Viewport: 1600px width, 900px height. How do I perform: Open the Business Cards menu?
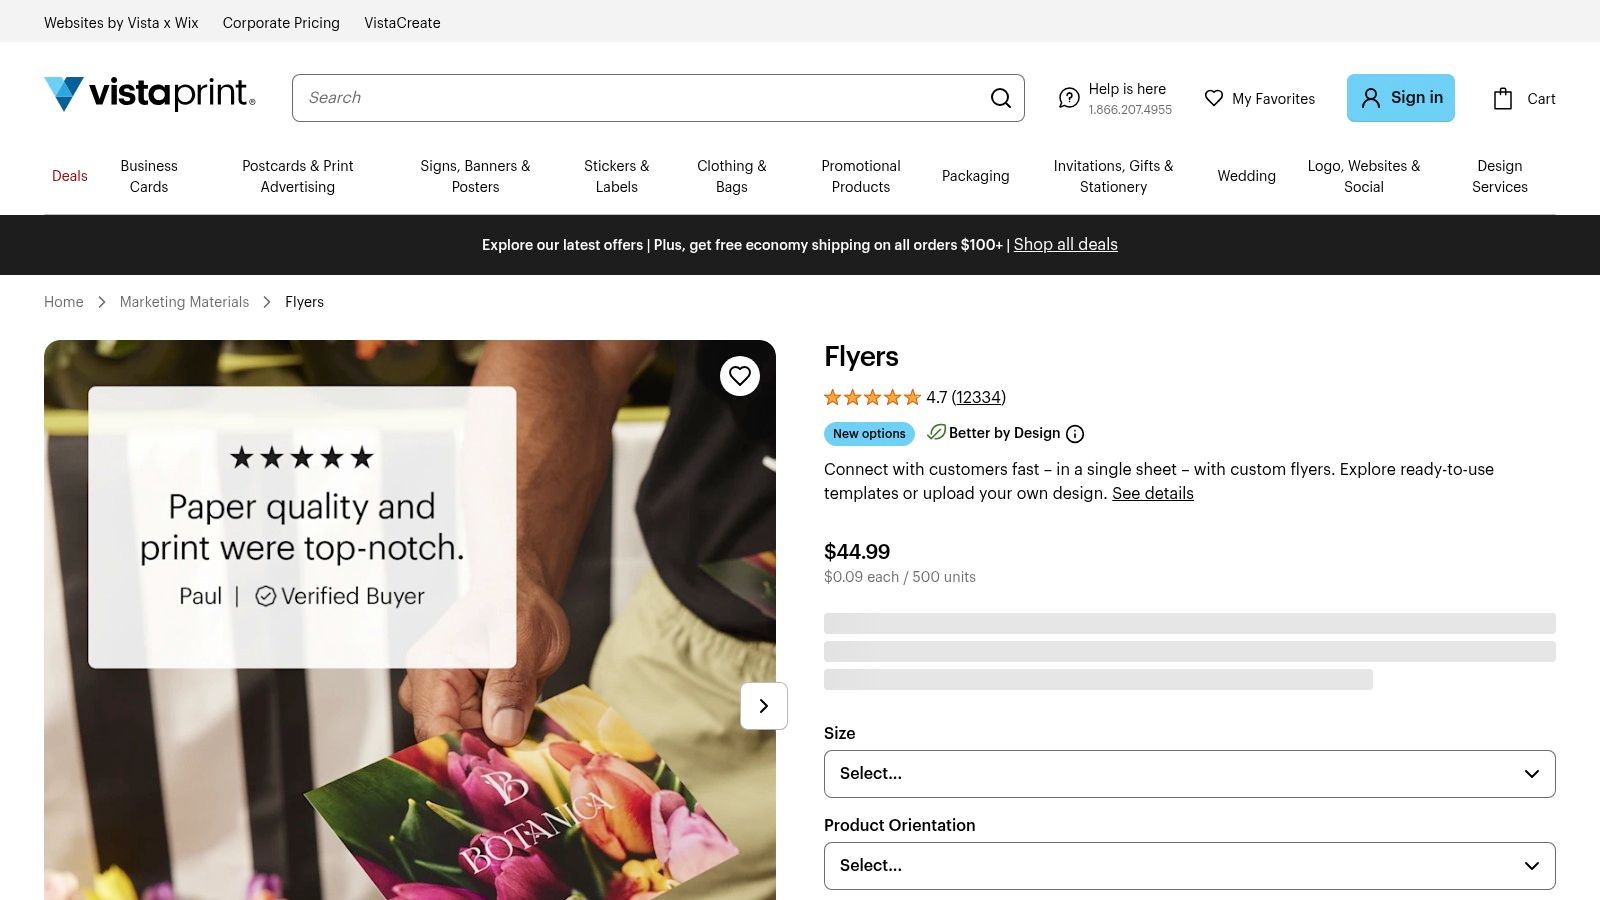coord(149,176)
